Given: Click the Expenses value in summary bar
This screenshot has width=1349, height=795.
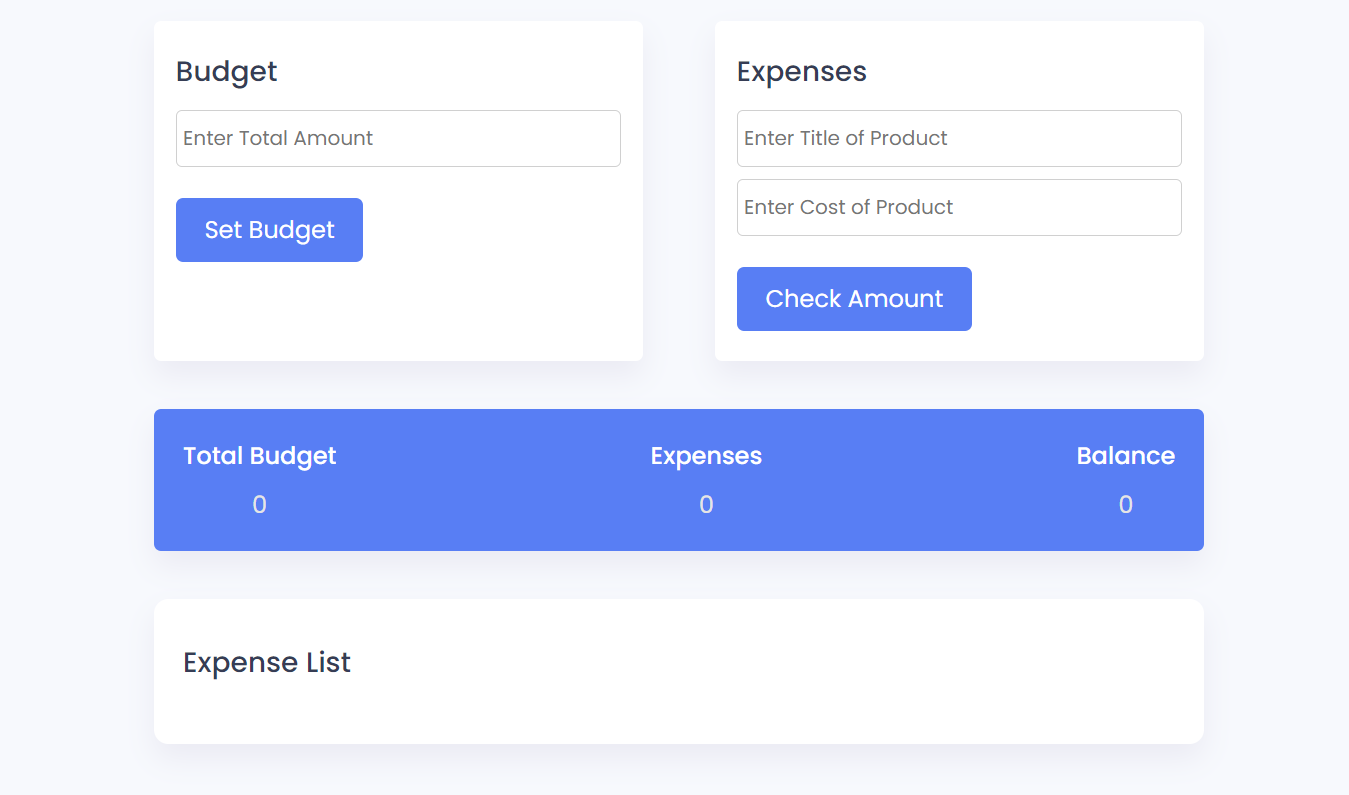Looking at the screenshot, I should pos(706,505).
